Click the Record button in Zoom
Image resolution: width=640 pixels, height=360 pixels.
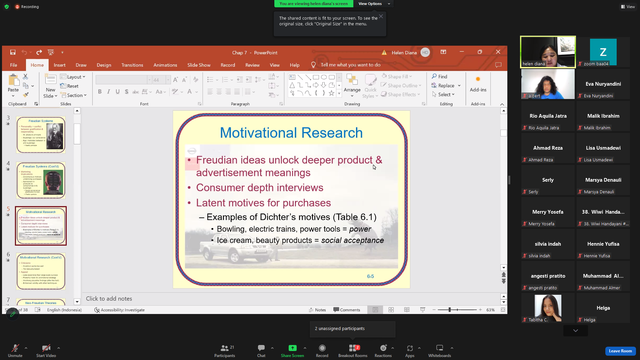322,350
